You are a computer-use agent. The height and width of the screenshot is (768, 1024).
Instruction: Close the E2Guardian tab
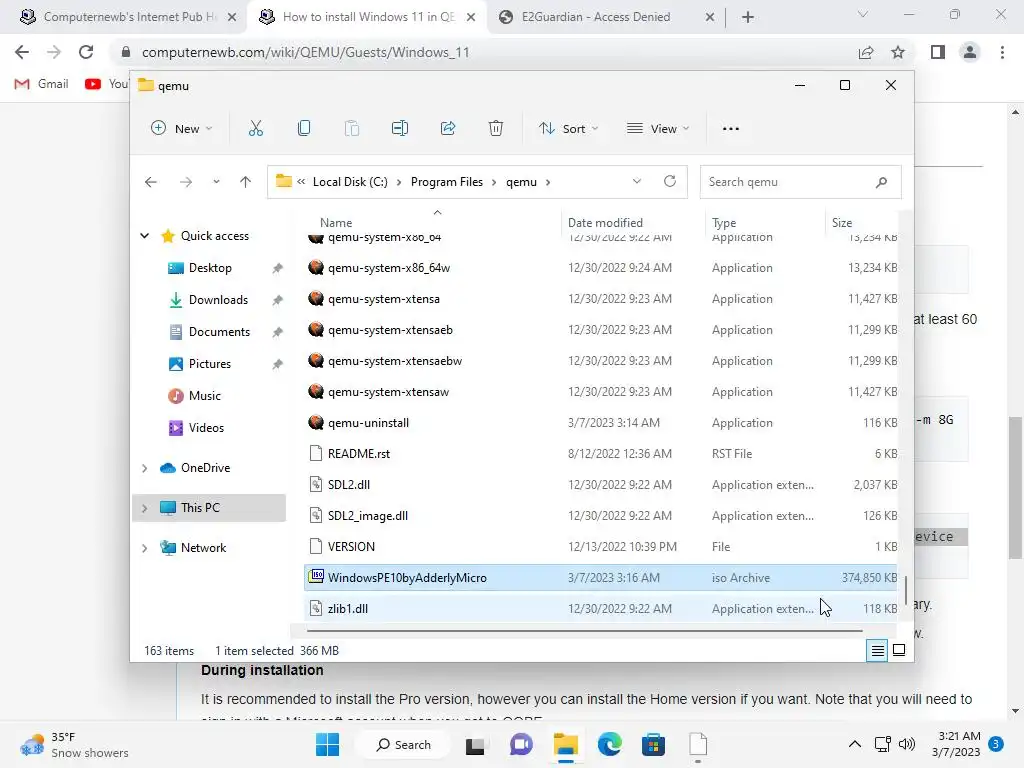tap(710, 17)
